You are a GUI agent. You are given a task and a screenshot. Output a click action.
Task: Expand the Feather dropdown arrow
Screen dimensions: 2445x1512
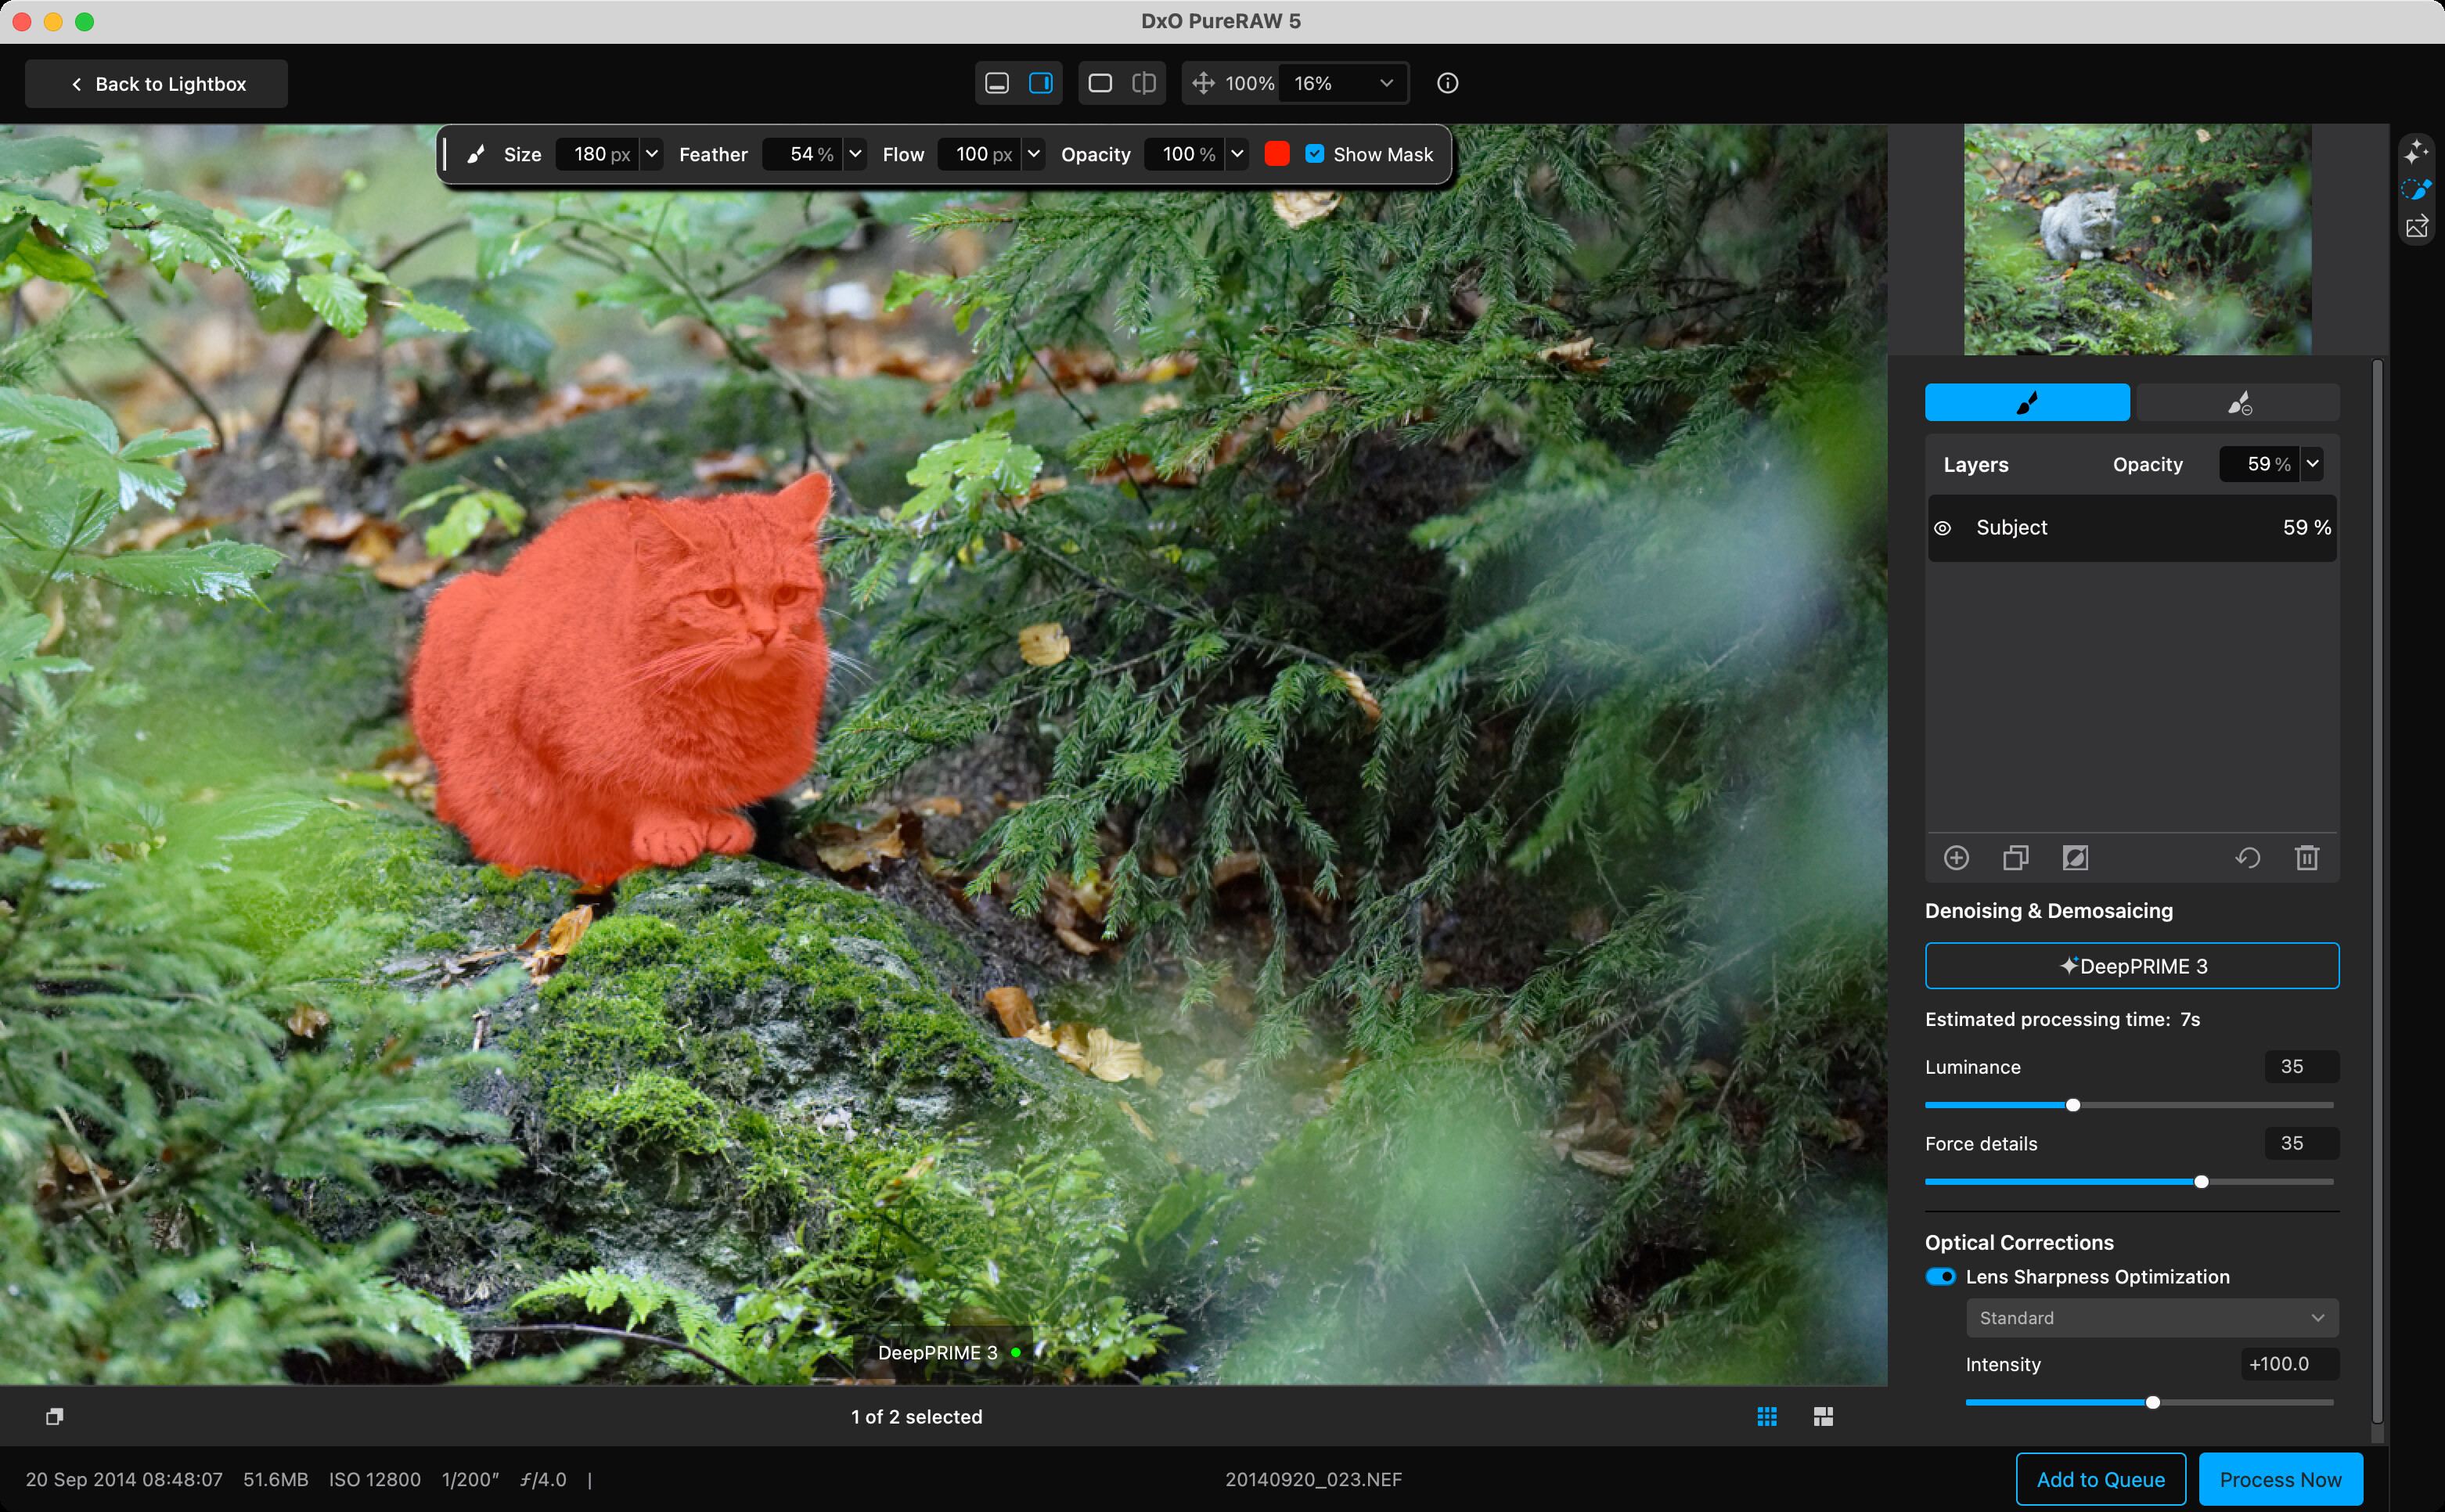pos(855,154)
